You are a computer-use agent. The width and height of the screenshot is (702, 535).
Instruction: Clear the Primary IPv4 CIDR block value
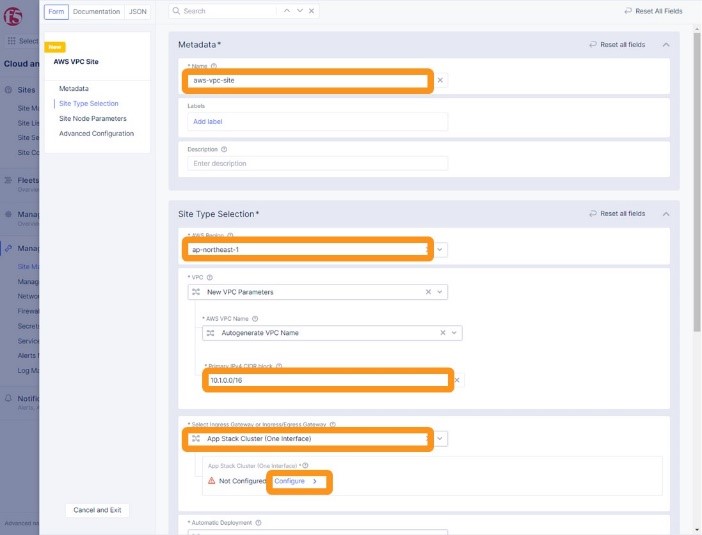457,380
